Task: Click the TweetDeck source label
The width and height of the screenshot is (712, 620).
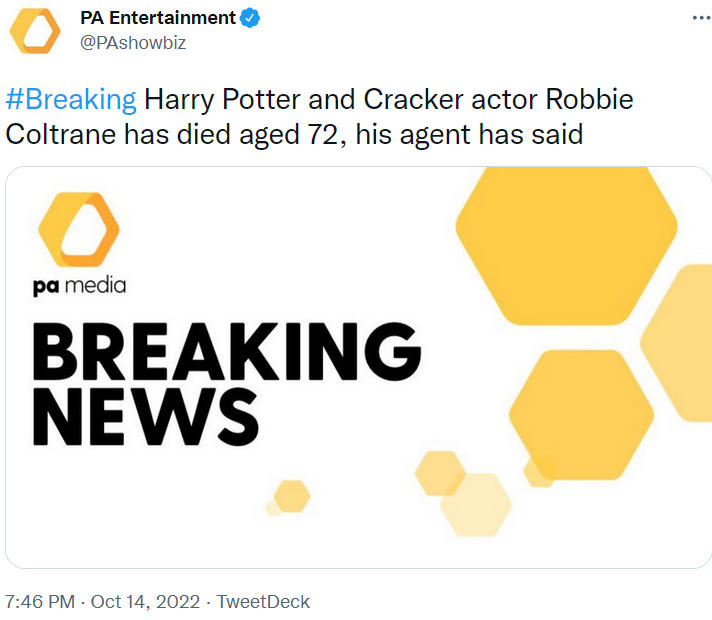Action: [x=263, y=602]
